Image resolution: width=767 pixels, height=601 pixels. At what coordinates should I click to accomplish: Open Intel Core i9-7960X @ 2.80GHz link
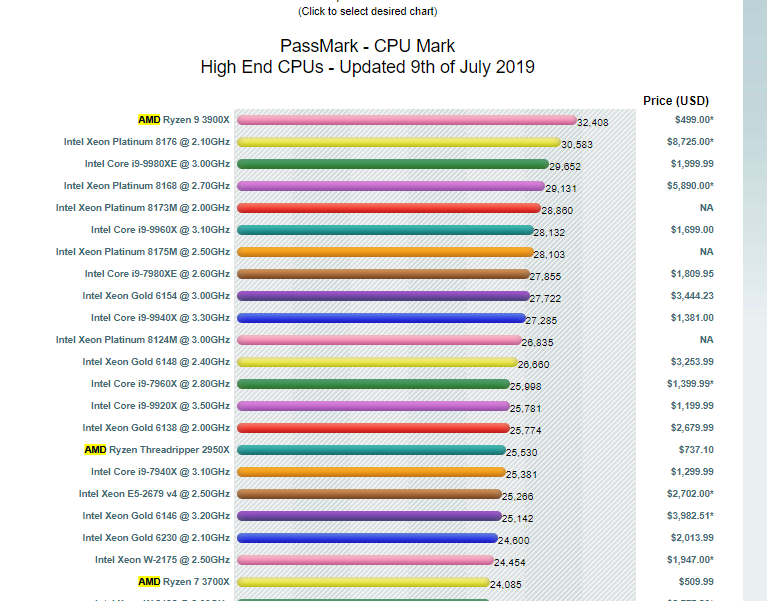coord(160,384)
